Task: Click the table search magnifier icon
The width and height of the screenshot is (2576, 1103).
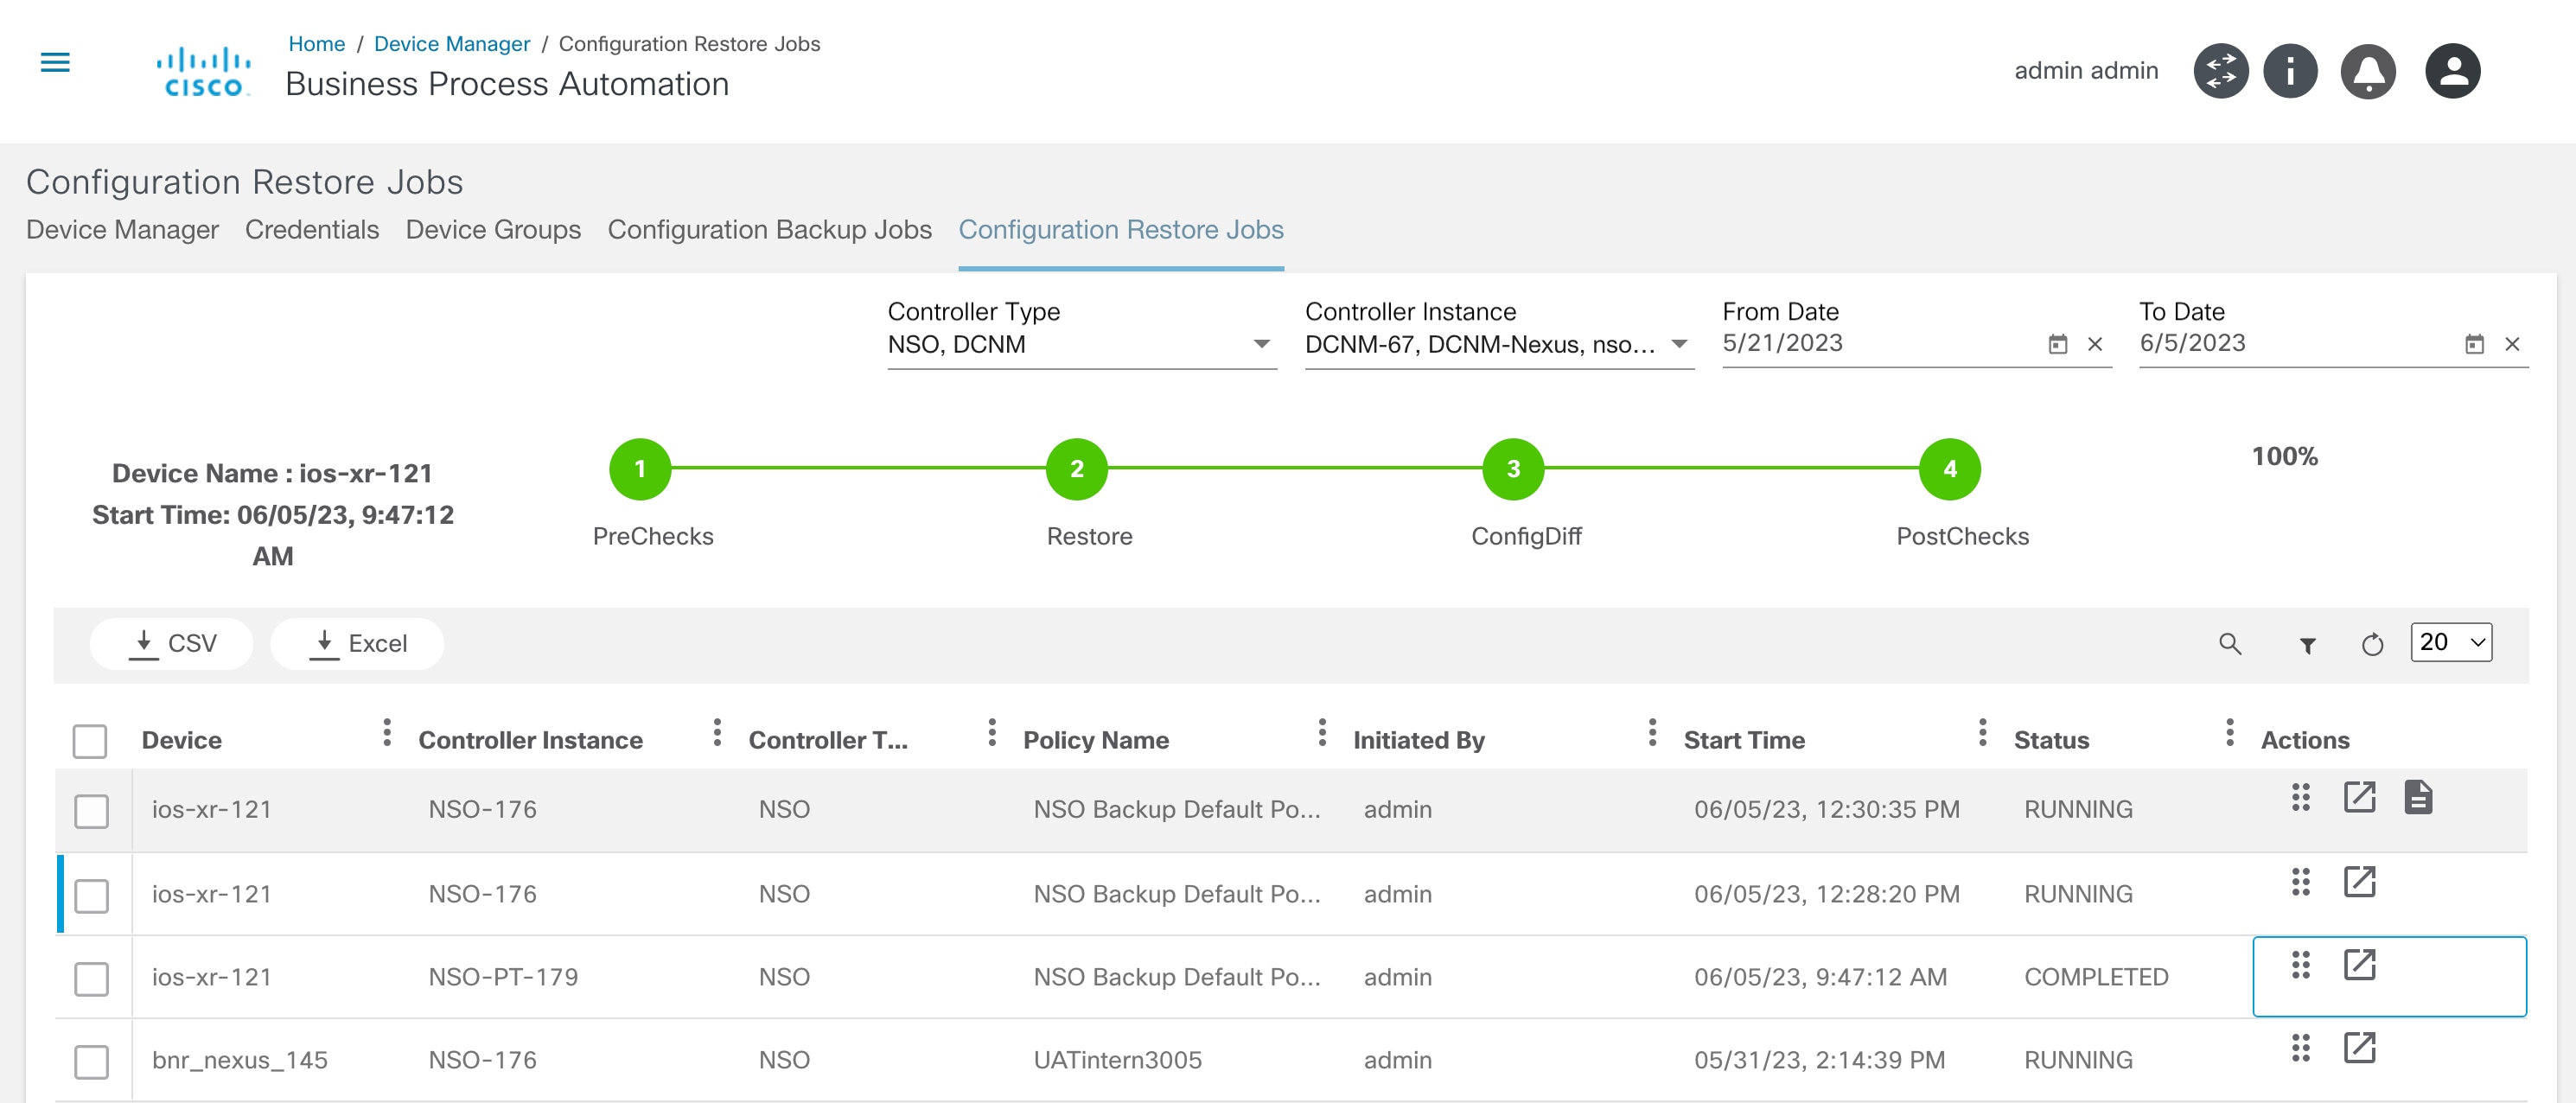Action: click(x=2229, y=644)
